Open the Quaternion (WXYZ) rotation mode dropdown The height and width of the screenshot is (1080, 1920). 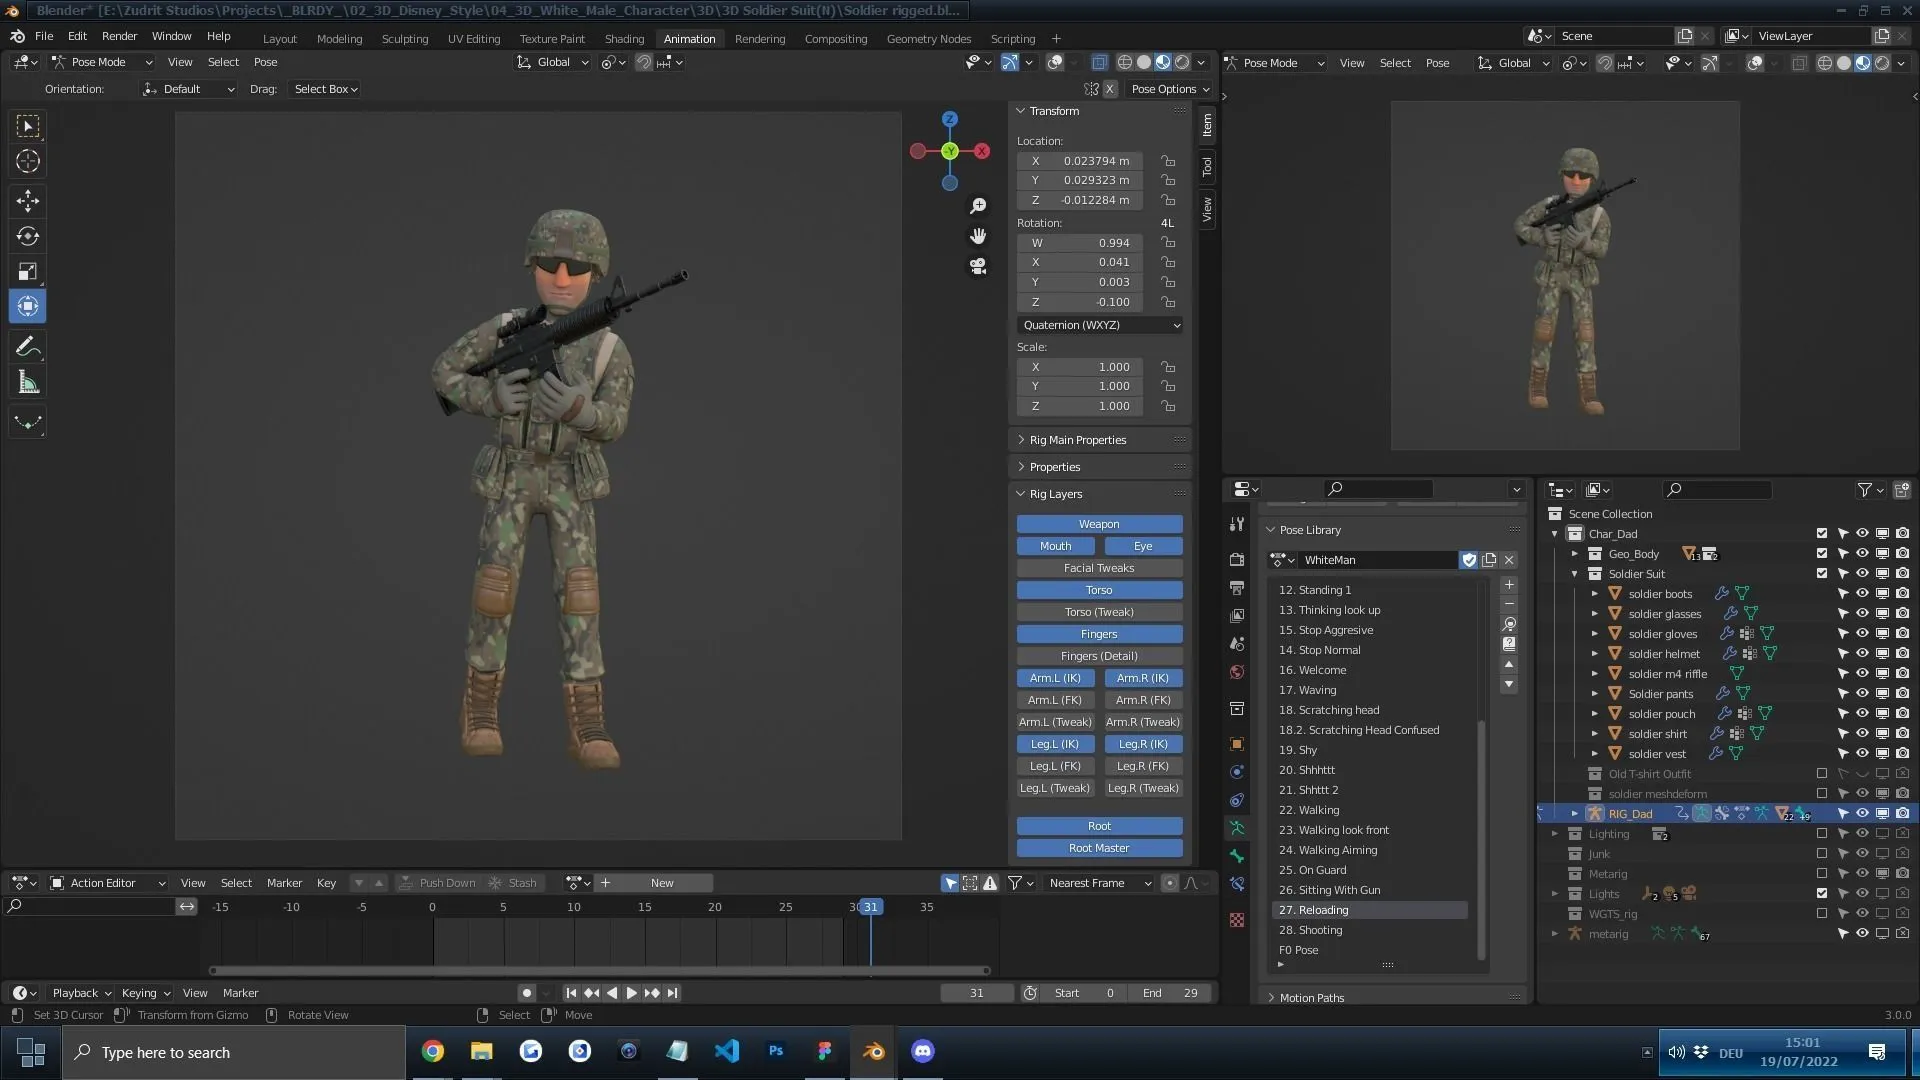coord(1099,324)
